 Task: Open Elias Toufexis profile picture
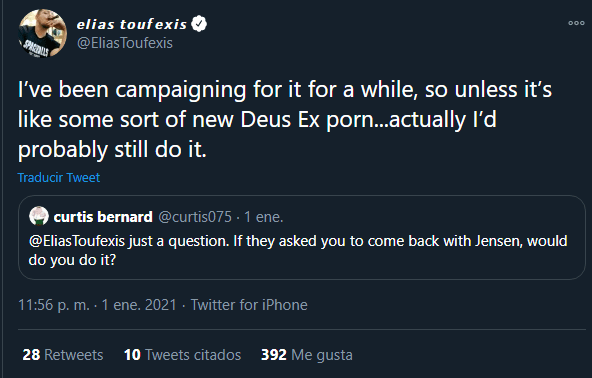coord(43,33)
